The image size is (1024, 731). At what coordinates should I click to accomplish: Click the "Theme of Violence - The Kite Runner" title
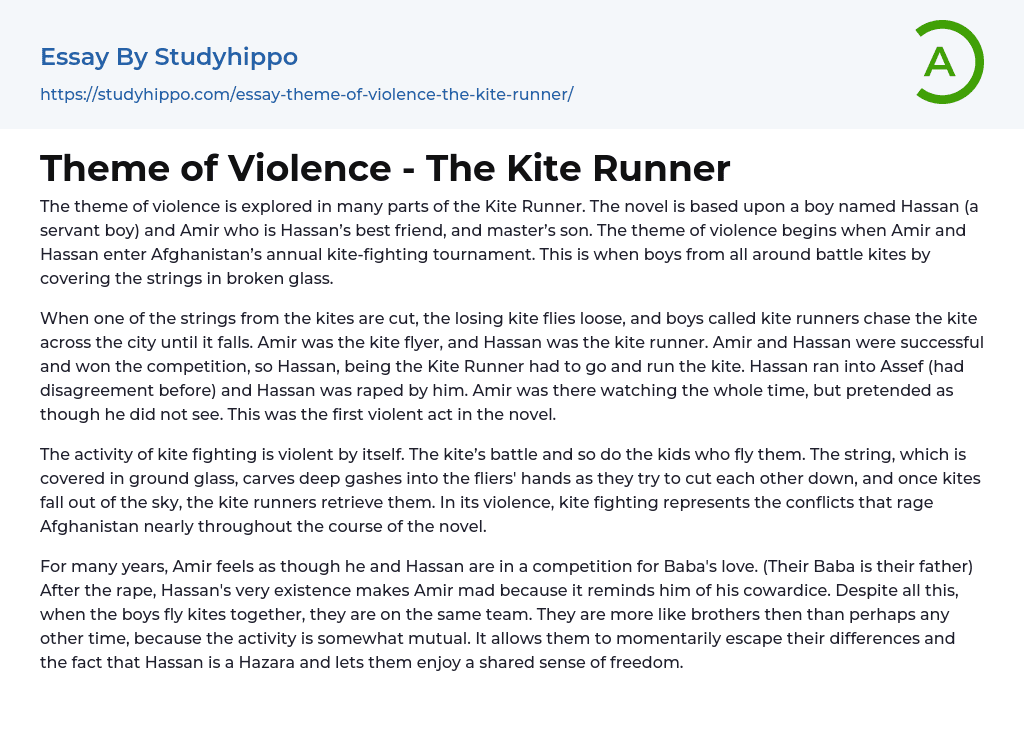tap(385, 168)
